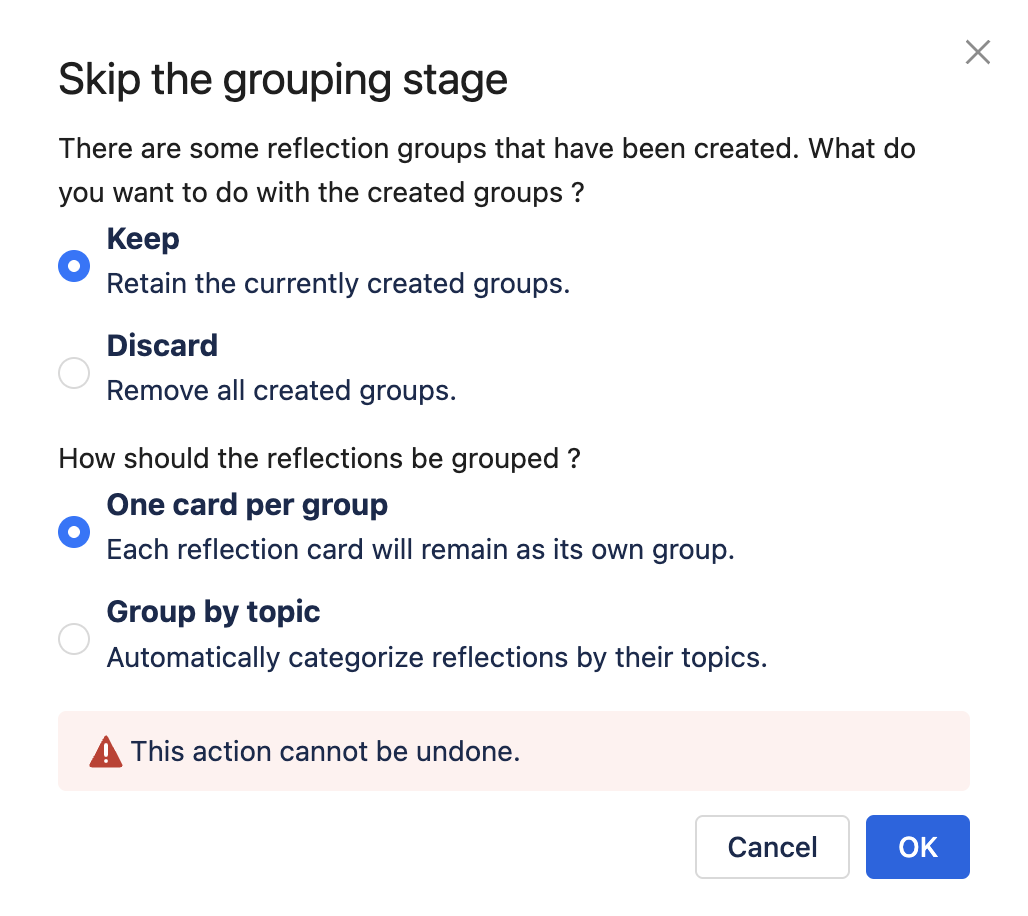Enable the Group by topic radio button
Viewport: 1028px width, 916px height.
[x=74, y=639]
